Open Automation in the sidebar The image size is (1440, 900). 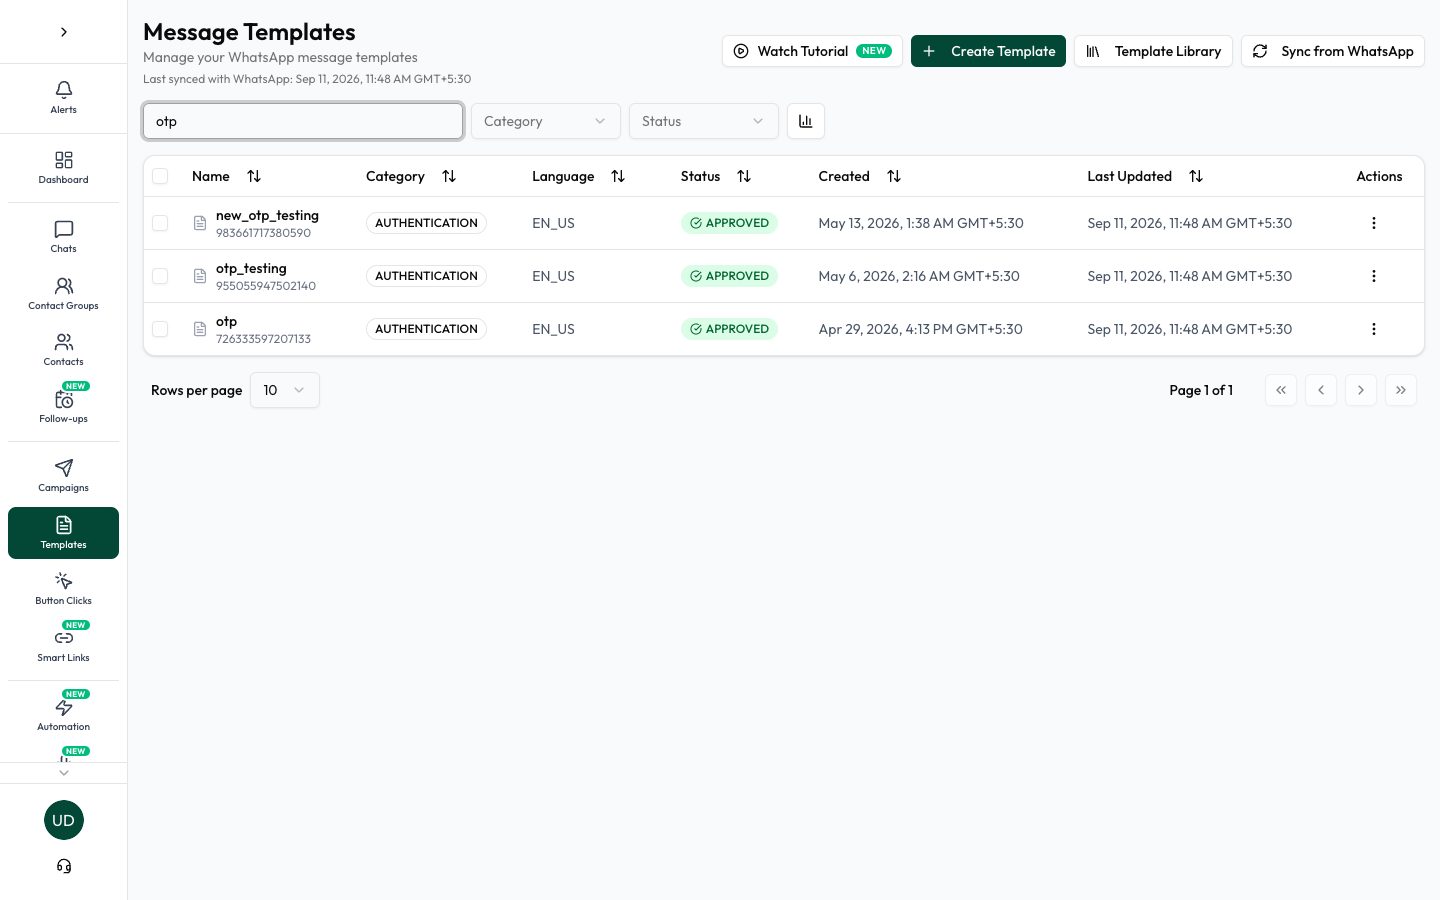coord(63,715)
